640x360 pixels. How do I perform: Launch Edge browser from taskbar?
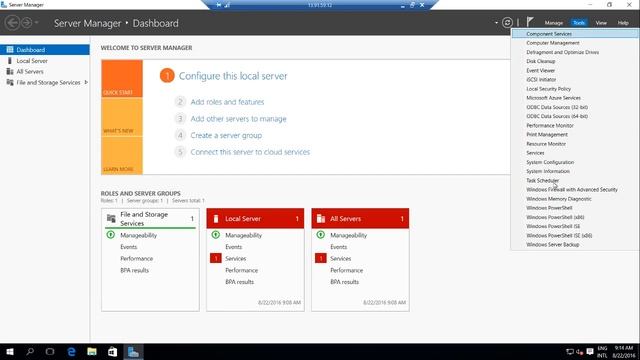(x=71, y=352)
